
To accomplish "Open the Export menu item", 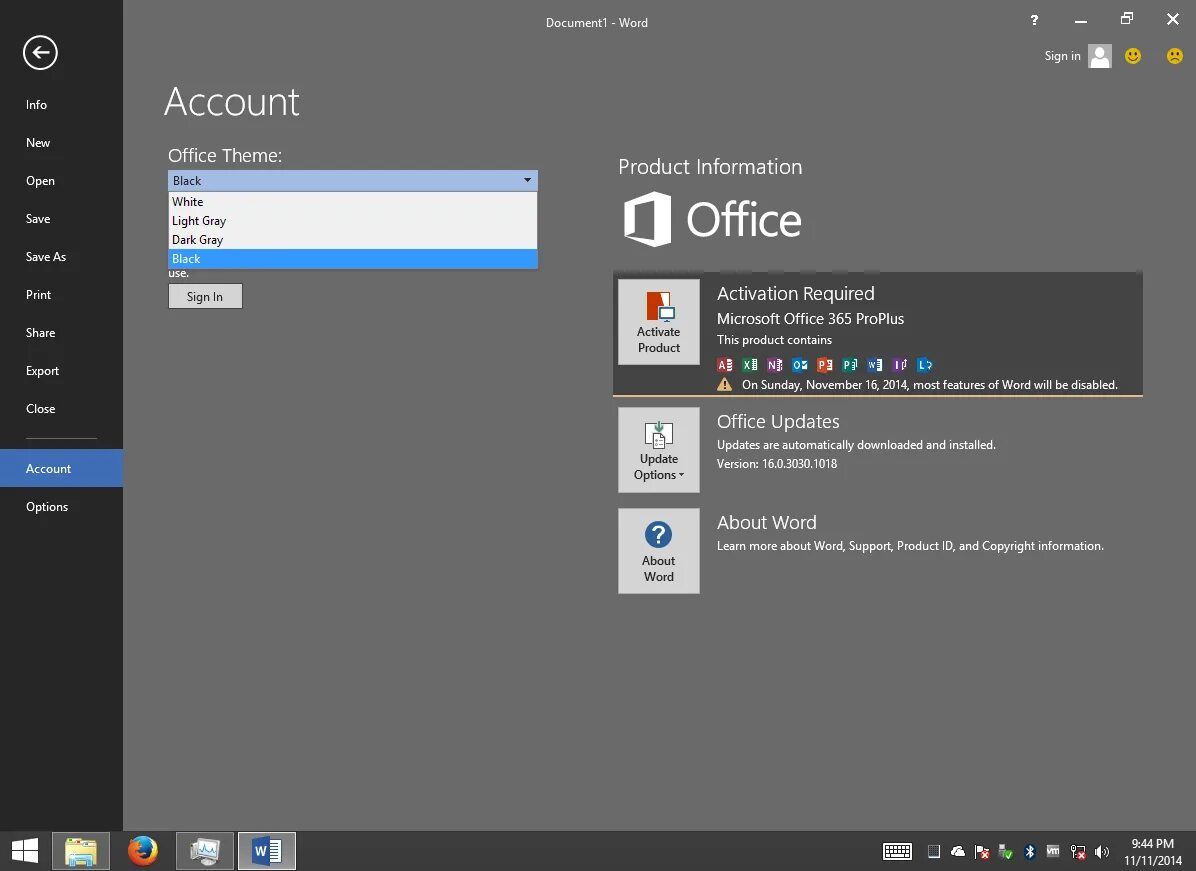I will (42, 370).
